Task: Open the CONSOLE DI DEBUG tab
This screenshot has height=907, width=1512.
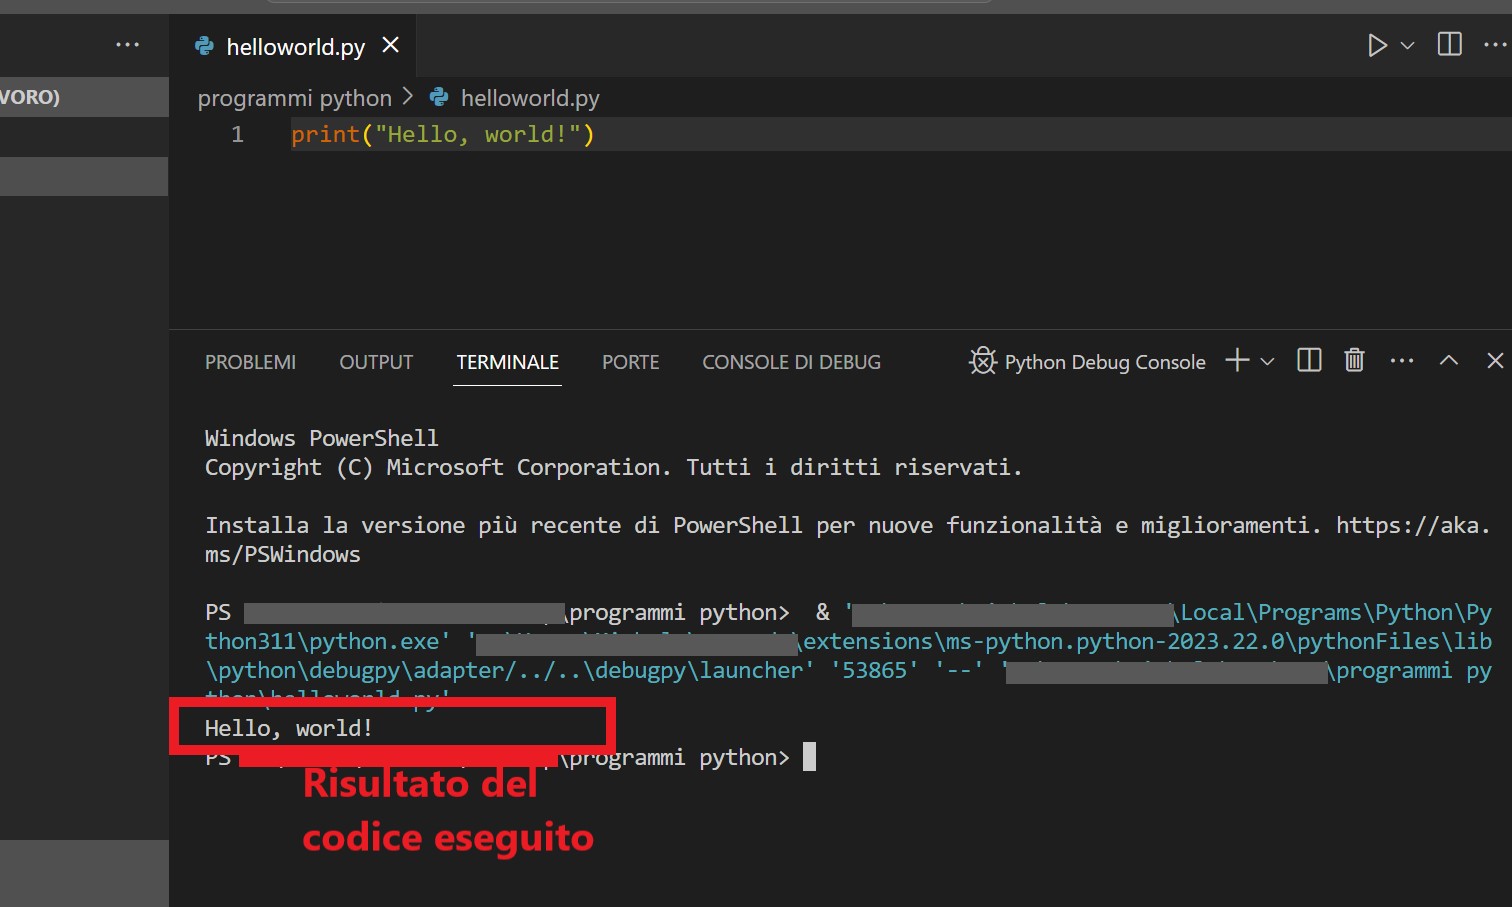Action: click(791, 362)
